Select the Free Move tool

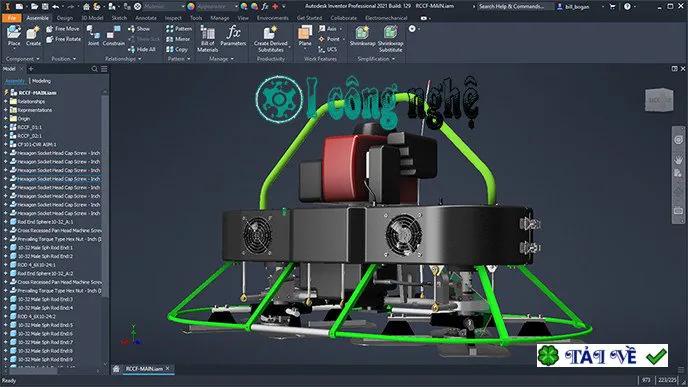click(x=63, y=29)
